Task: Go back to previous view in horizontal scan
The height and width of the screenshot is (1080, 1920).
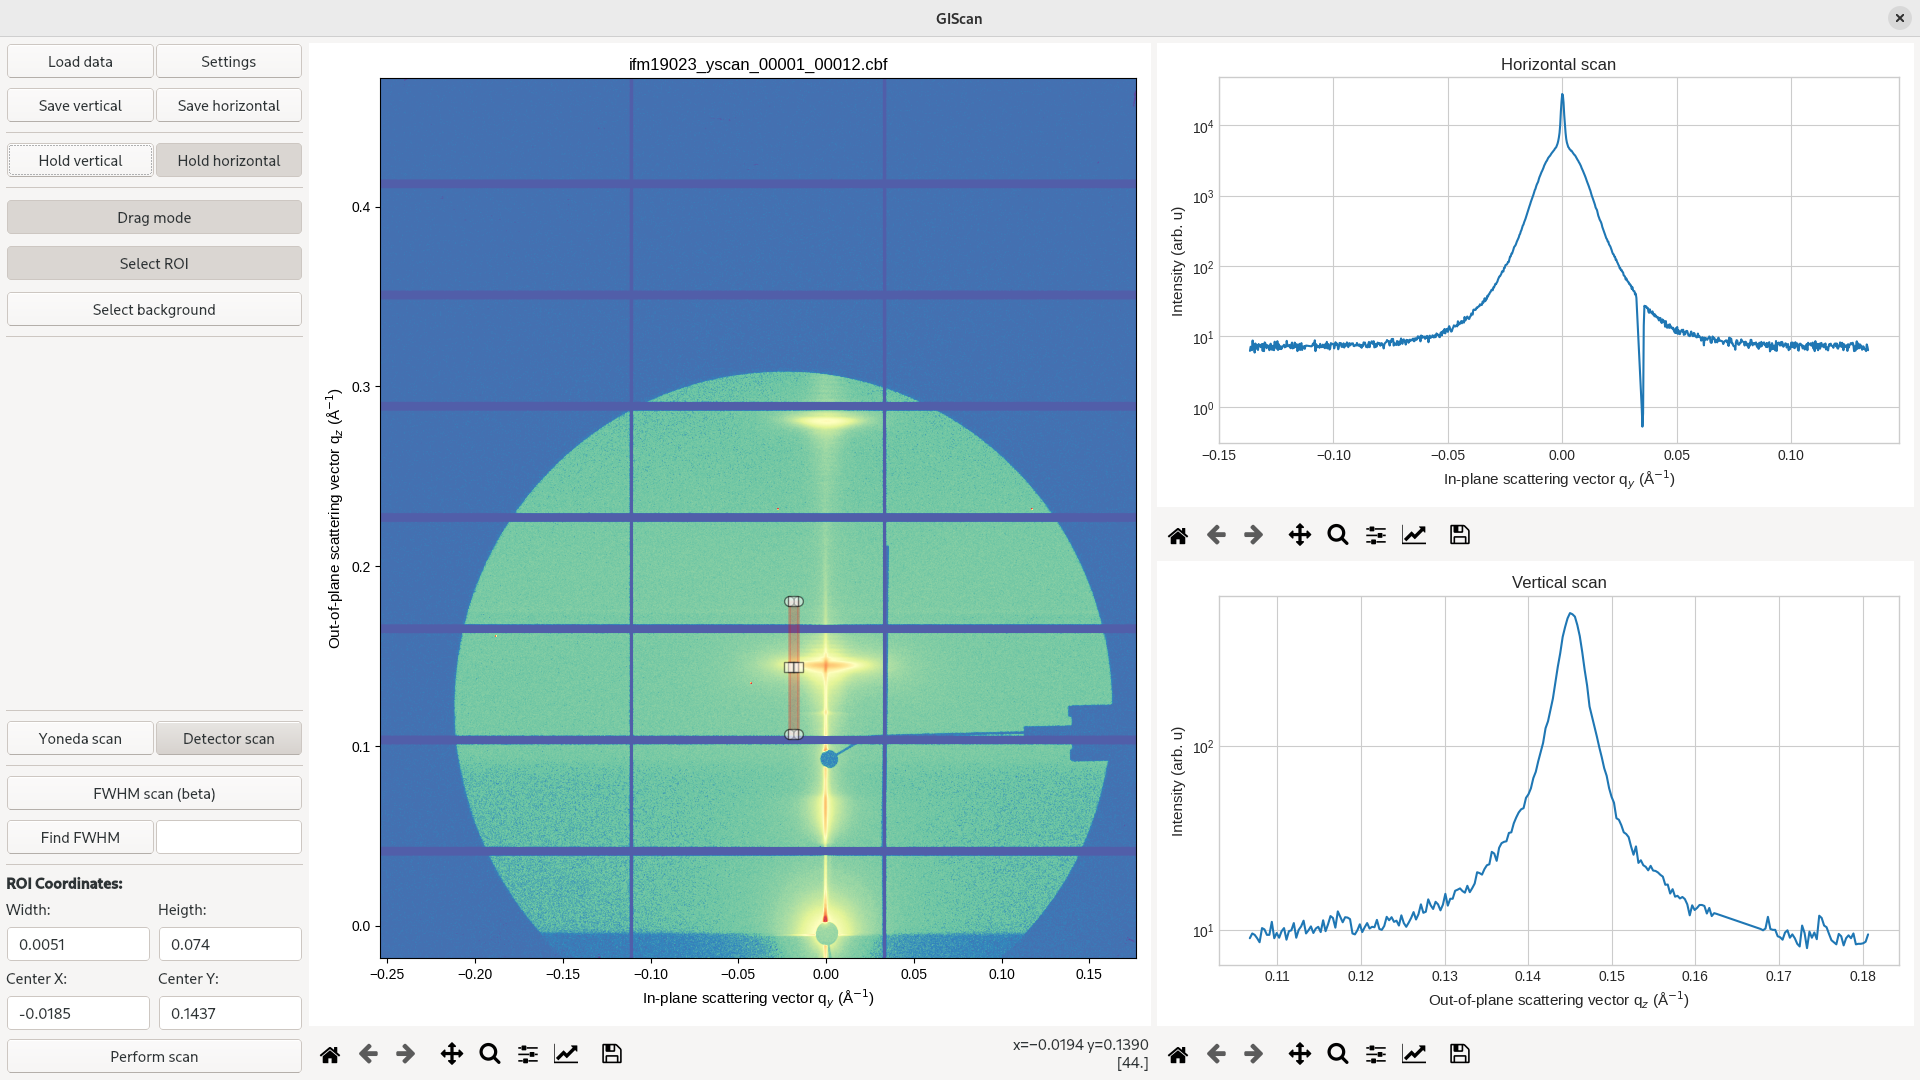Action: [1216, 535]
